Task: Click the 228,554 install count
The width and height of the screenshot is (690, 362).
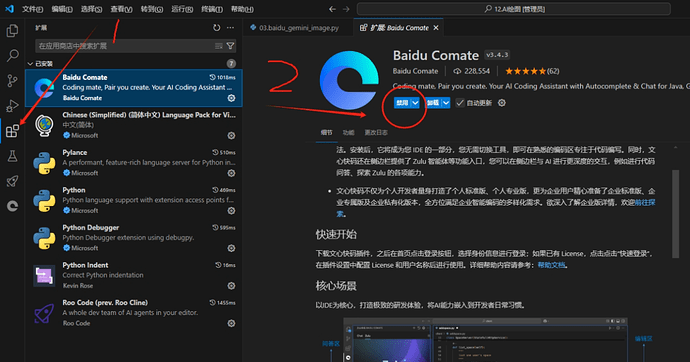Action: pos(471,71)
